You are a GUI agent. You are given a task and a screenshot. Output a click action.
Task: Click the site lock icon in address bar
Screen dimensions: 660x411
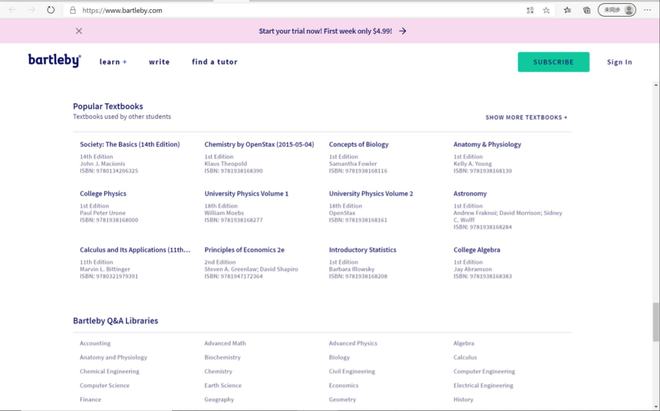point(73,10)
